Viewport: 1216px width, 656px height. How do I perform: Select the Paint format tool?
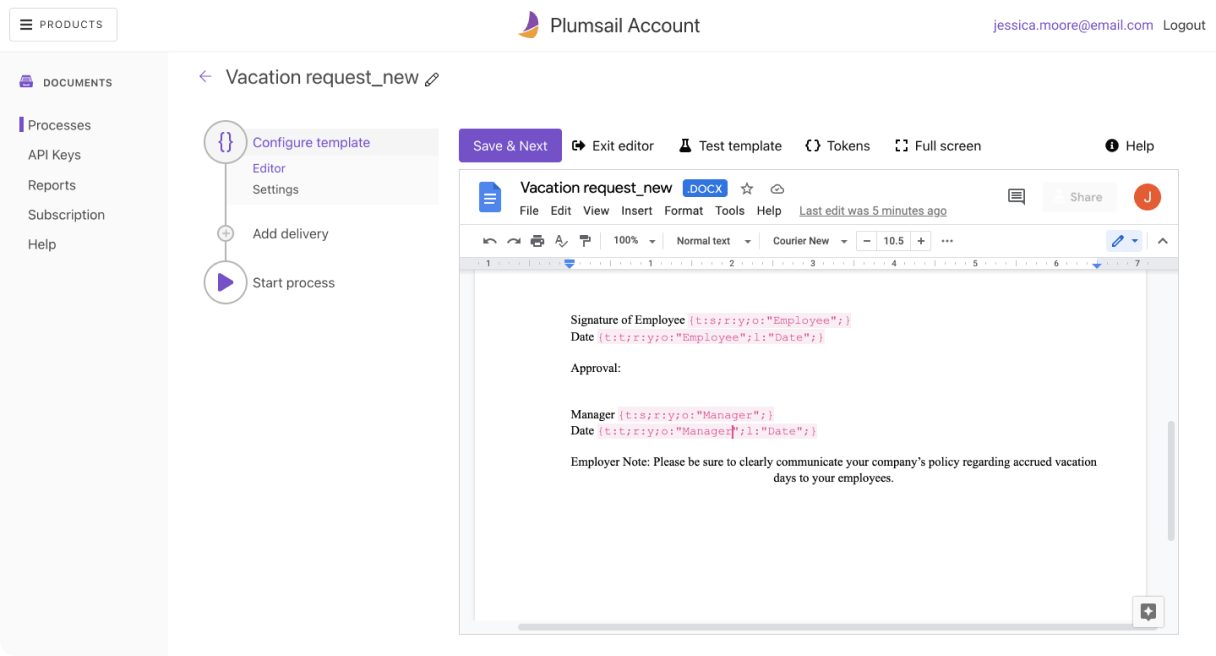tap(585, 240)
